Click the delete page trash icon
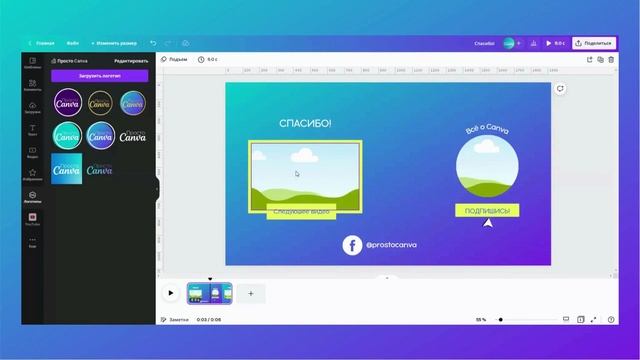This screenshot has width=640, height=360. [611, 60]
